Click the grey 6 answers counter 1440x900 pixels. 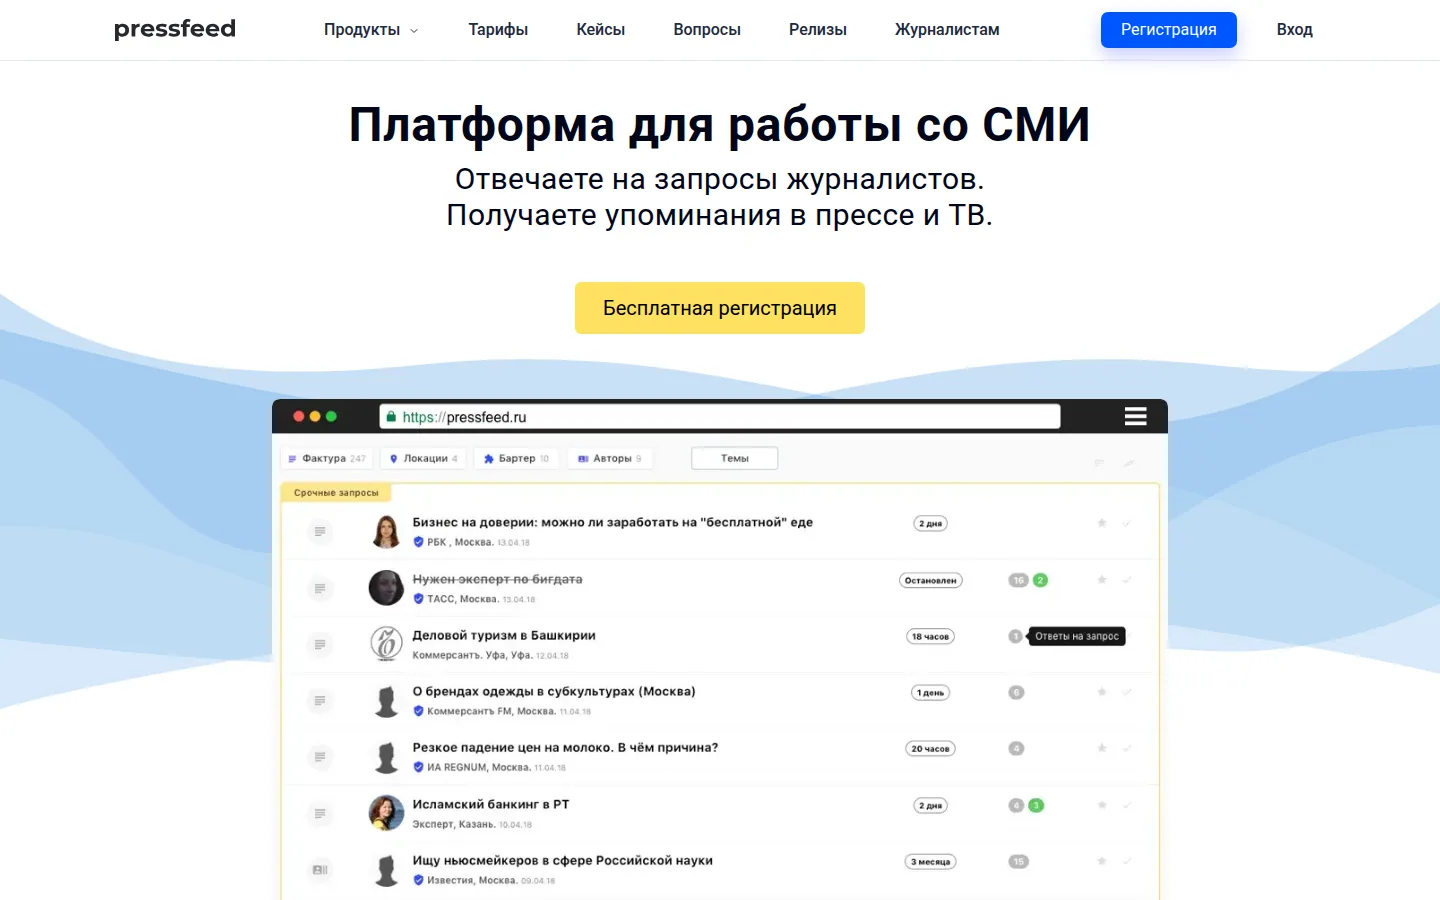[x=1016, y=692]
